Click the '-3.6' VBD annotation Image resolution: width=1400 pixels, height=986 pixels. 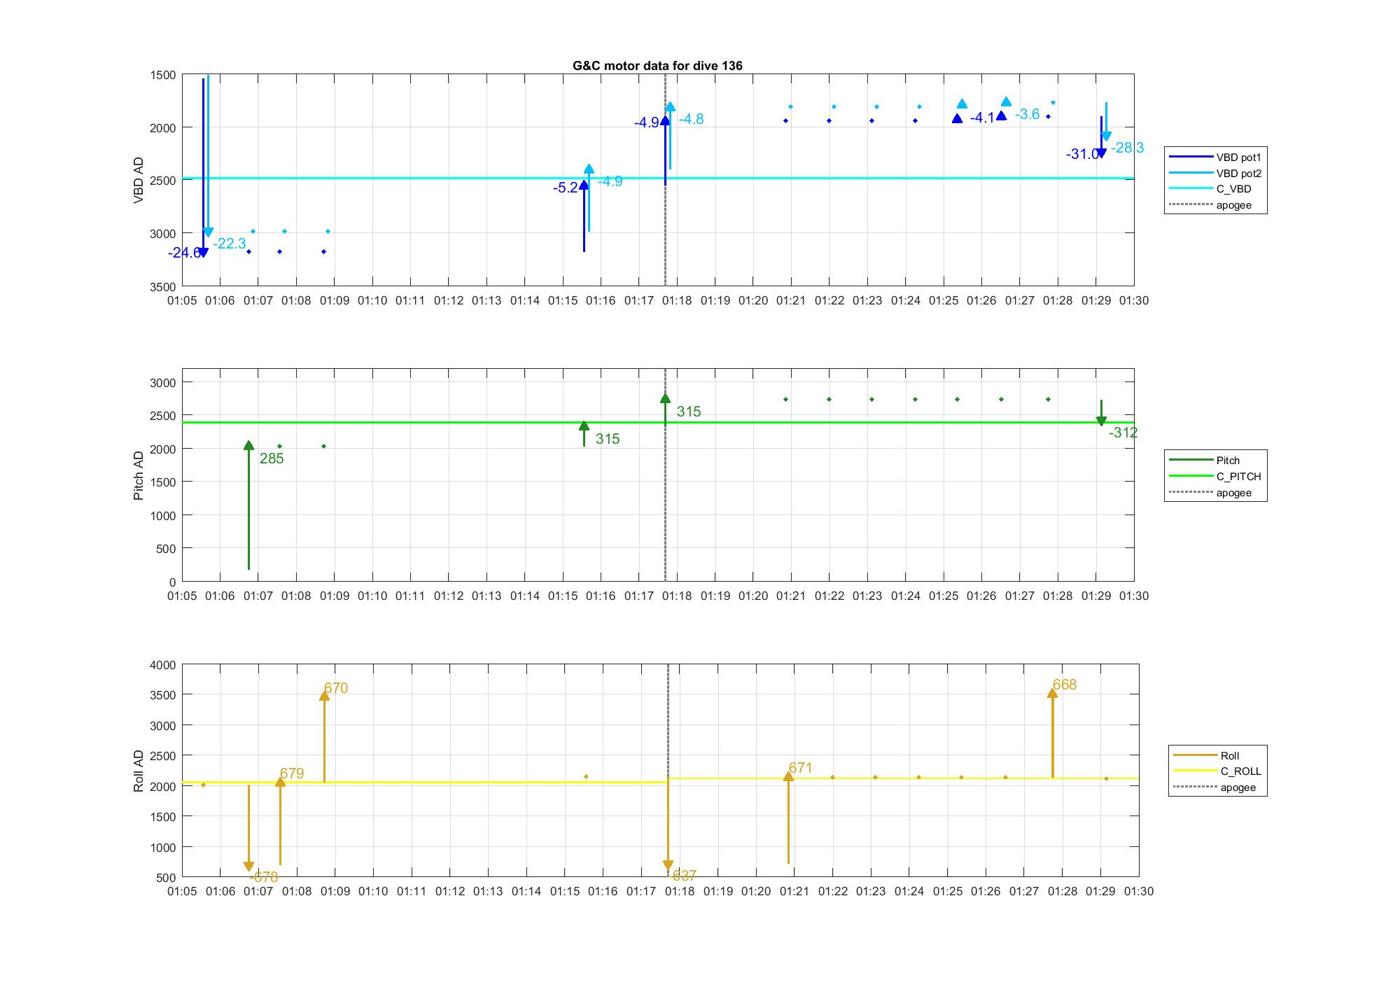pyautogui.click(x=1027, y=114)
